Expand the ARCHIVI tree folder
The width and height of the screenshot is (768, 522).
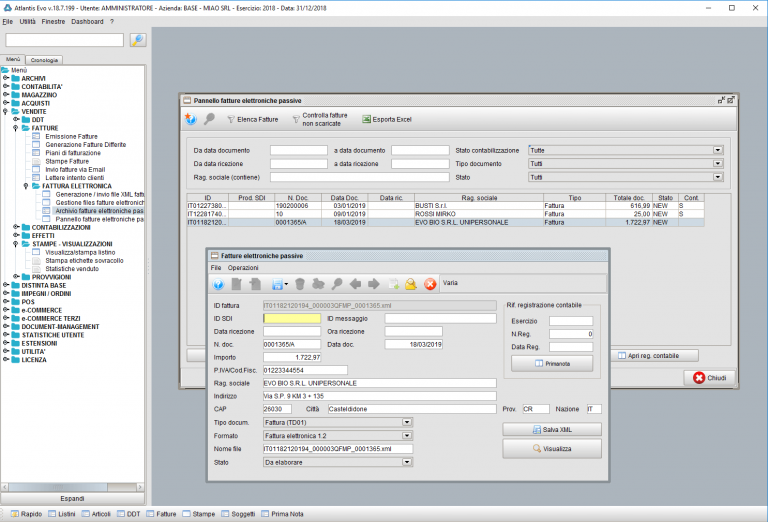pos(5,78)
